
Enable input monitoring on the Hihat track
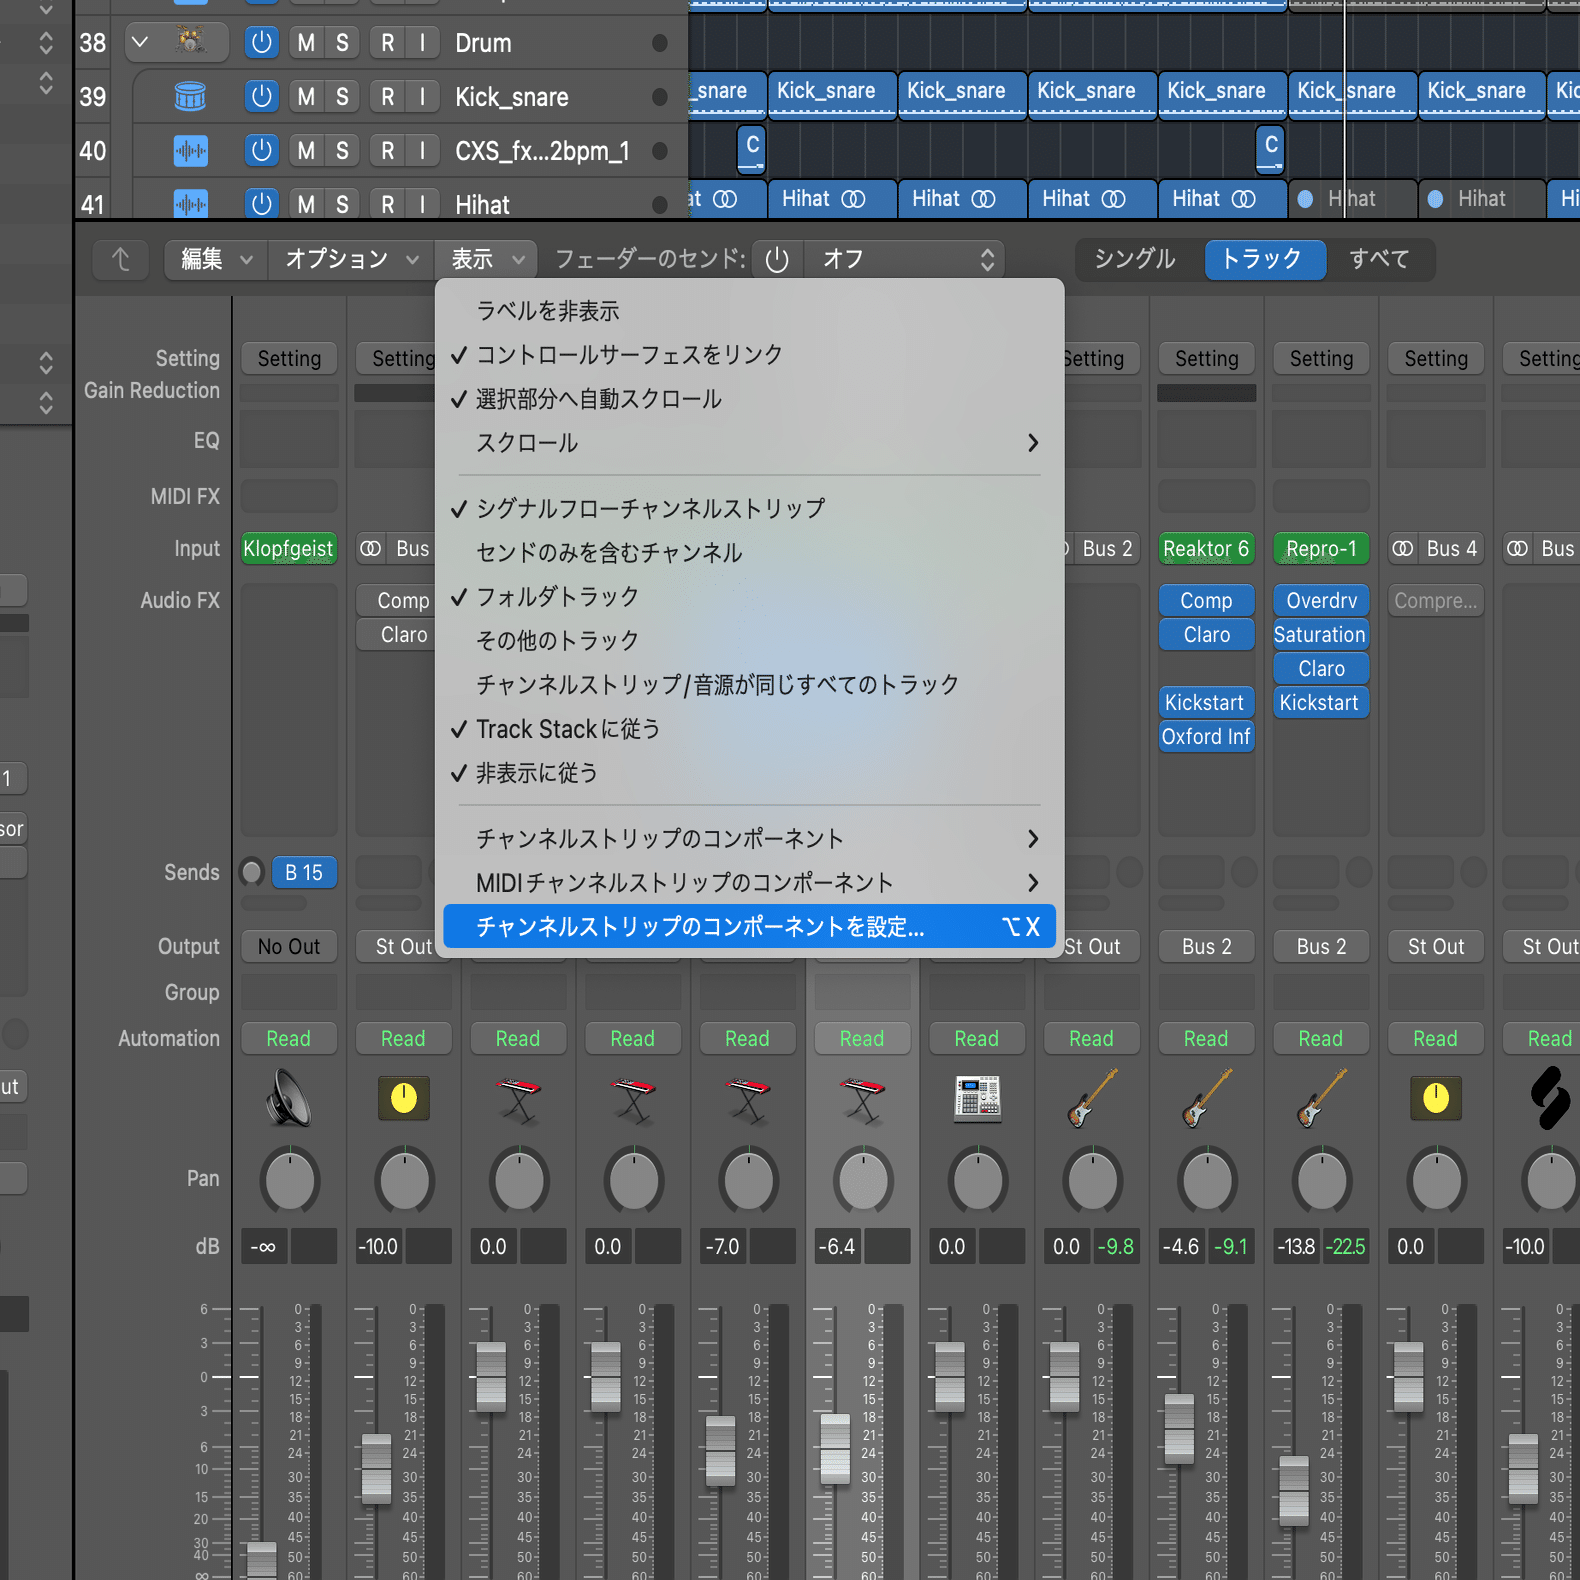tap(423, 204)
